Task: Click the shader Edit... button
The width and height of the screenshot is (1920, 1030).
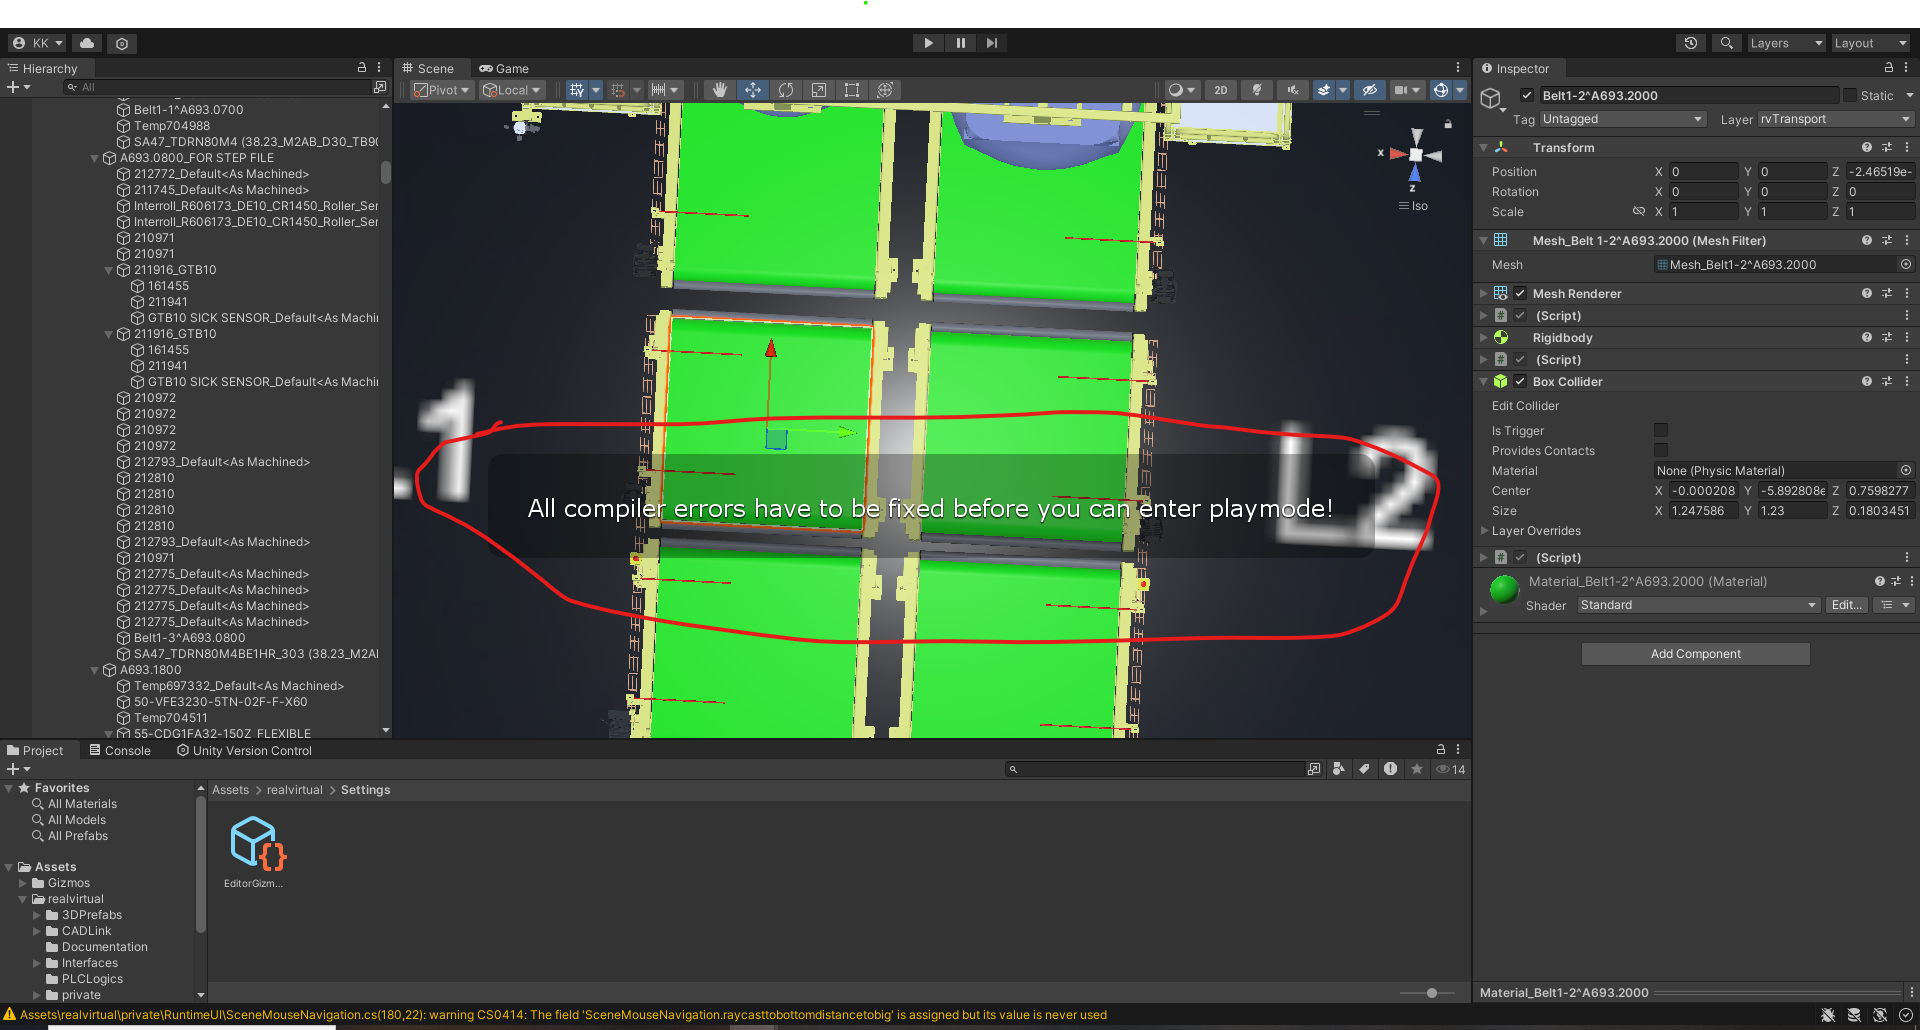Action: 1846,604
